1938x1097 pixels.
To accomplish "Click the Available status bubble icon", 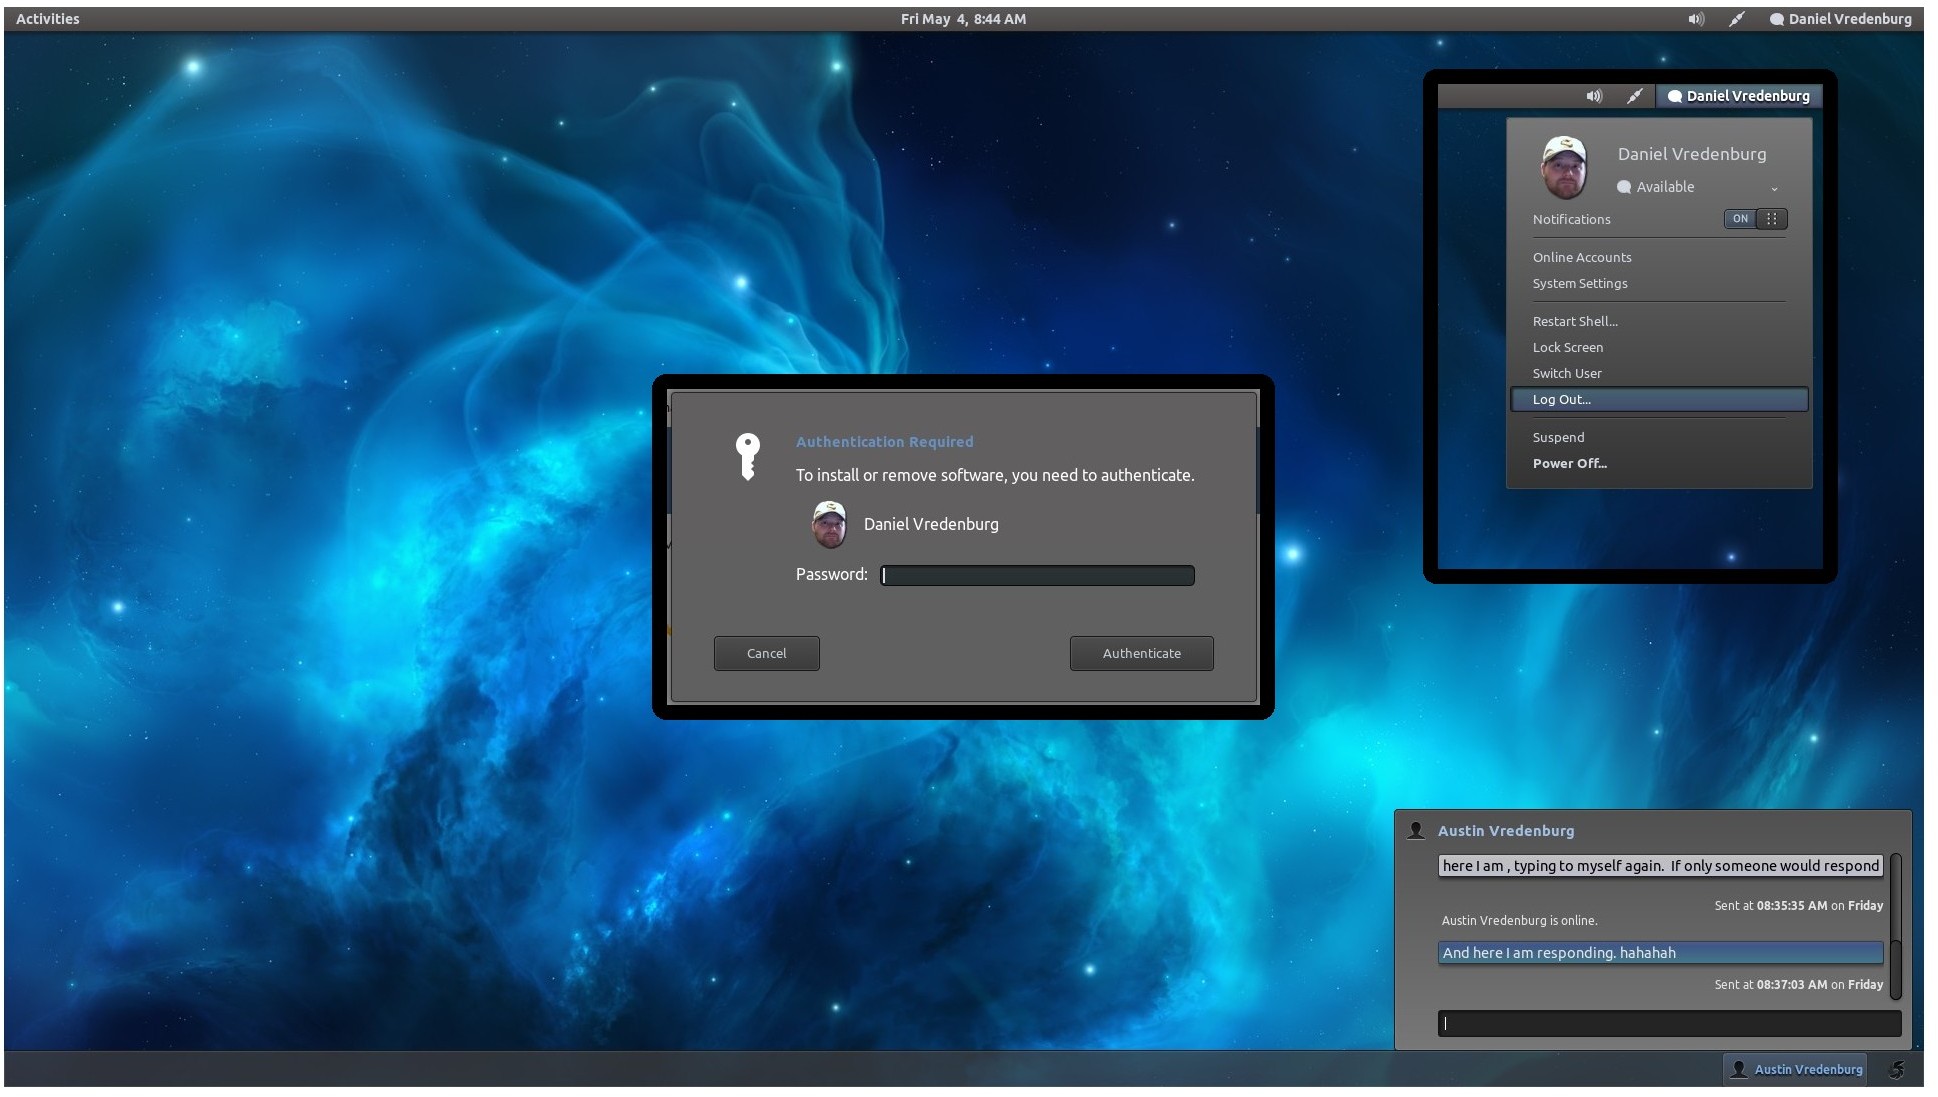I will pos(1624,187).
